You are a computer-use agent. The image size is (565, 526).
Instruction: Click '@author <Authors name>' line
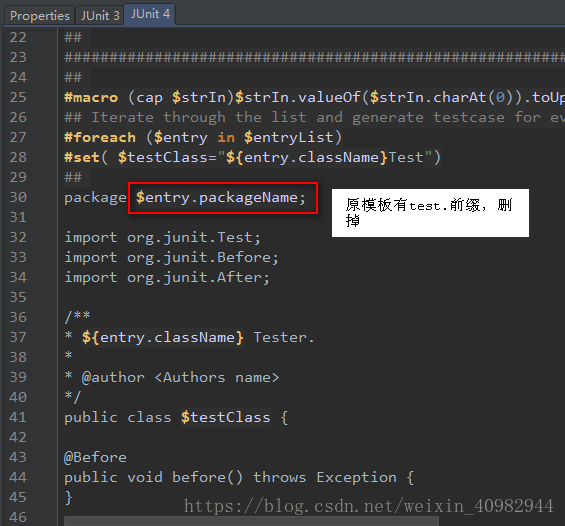(x=172, y=378)
